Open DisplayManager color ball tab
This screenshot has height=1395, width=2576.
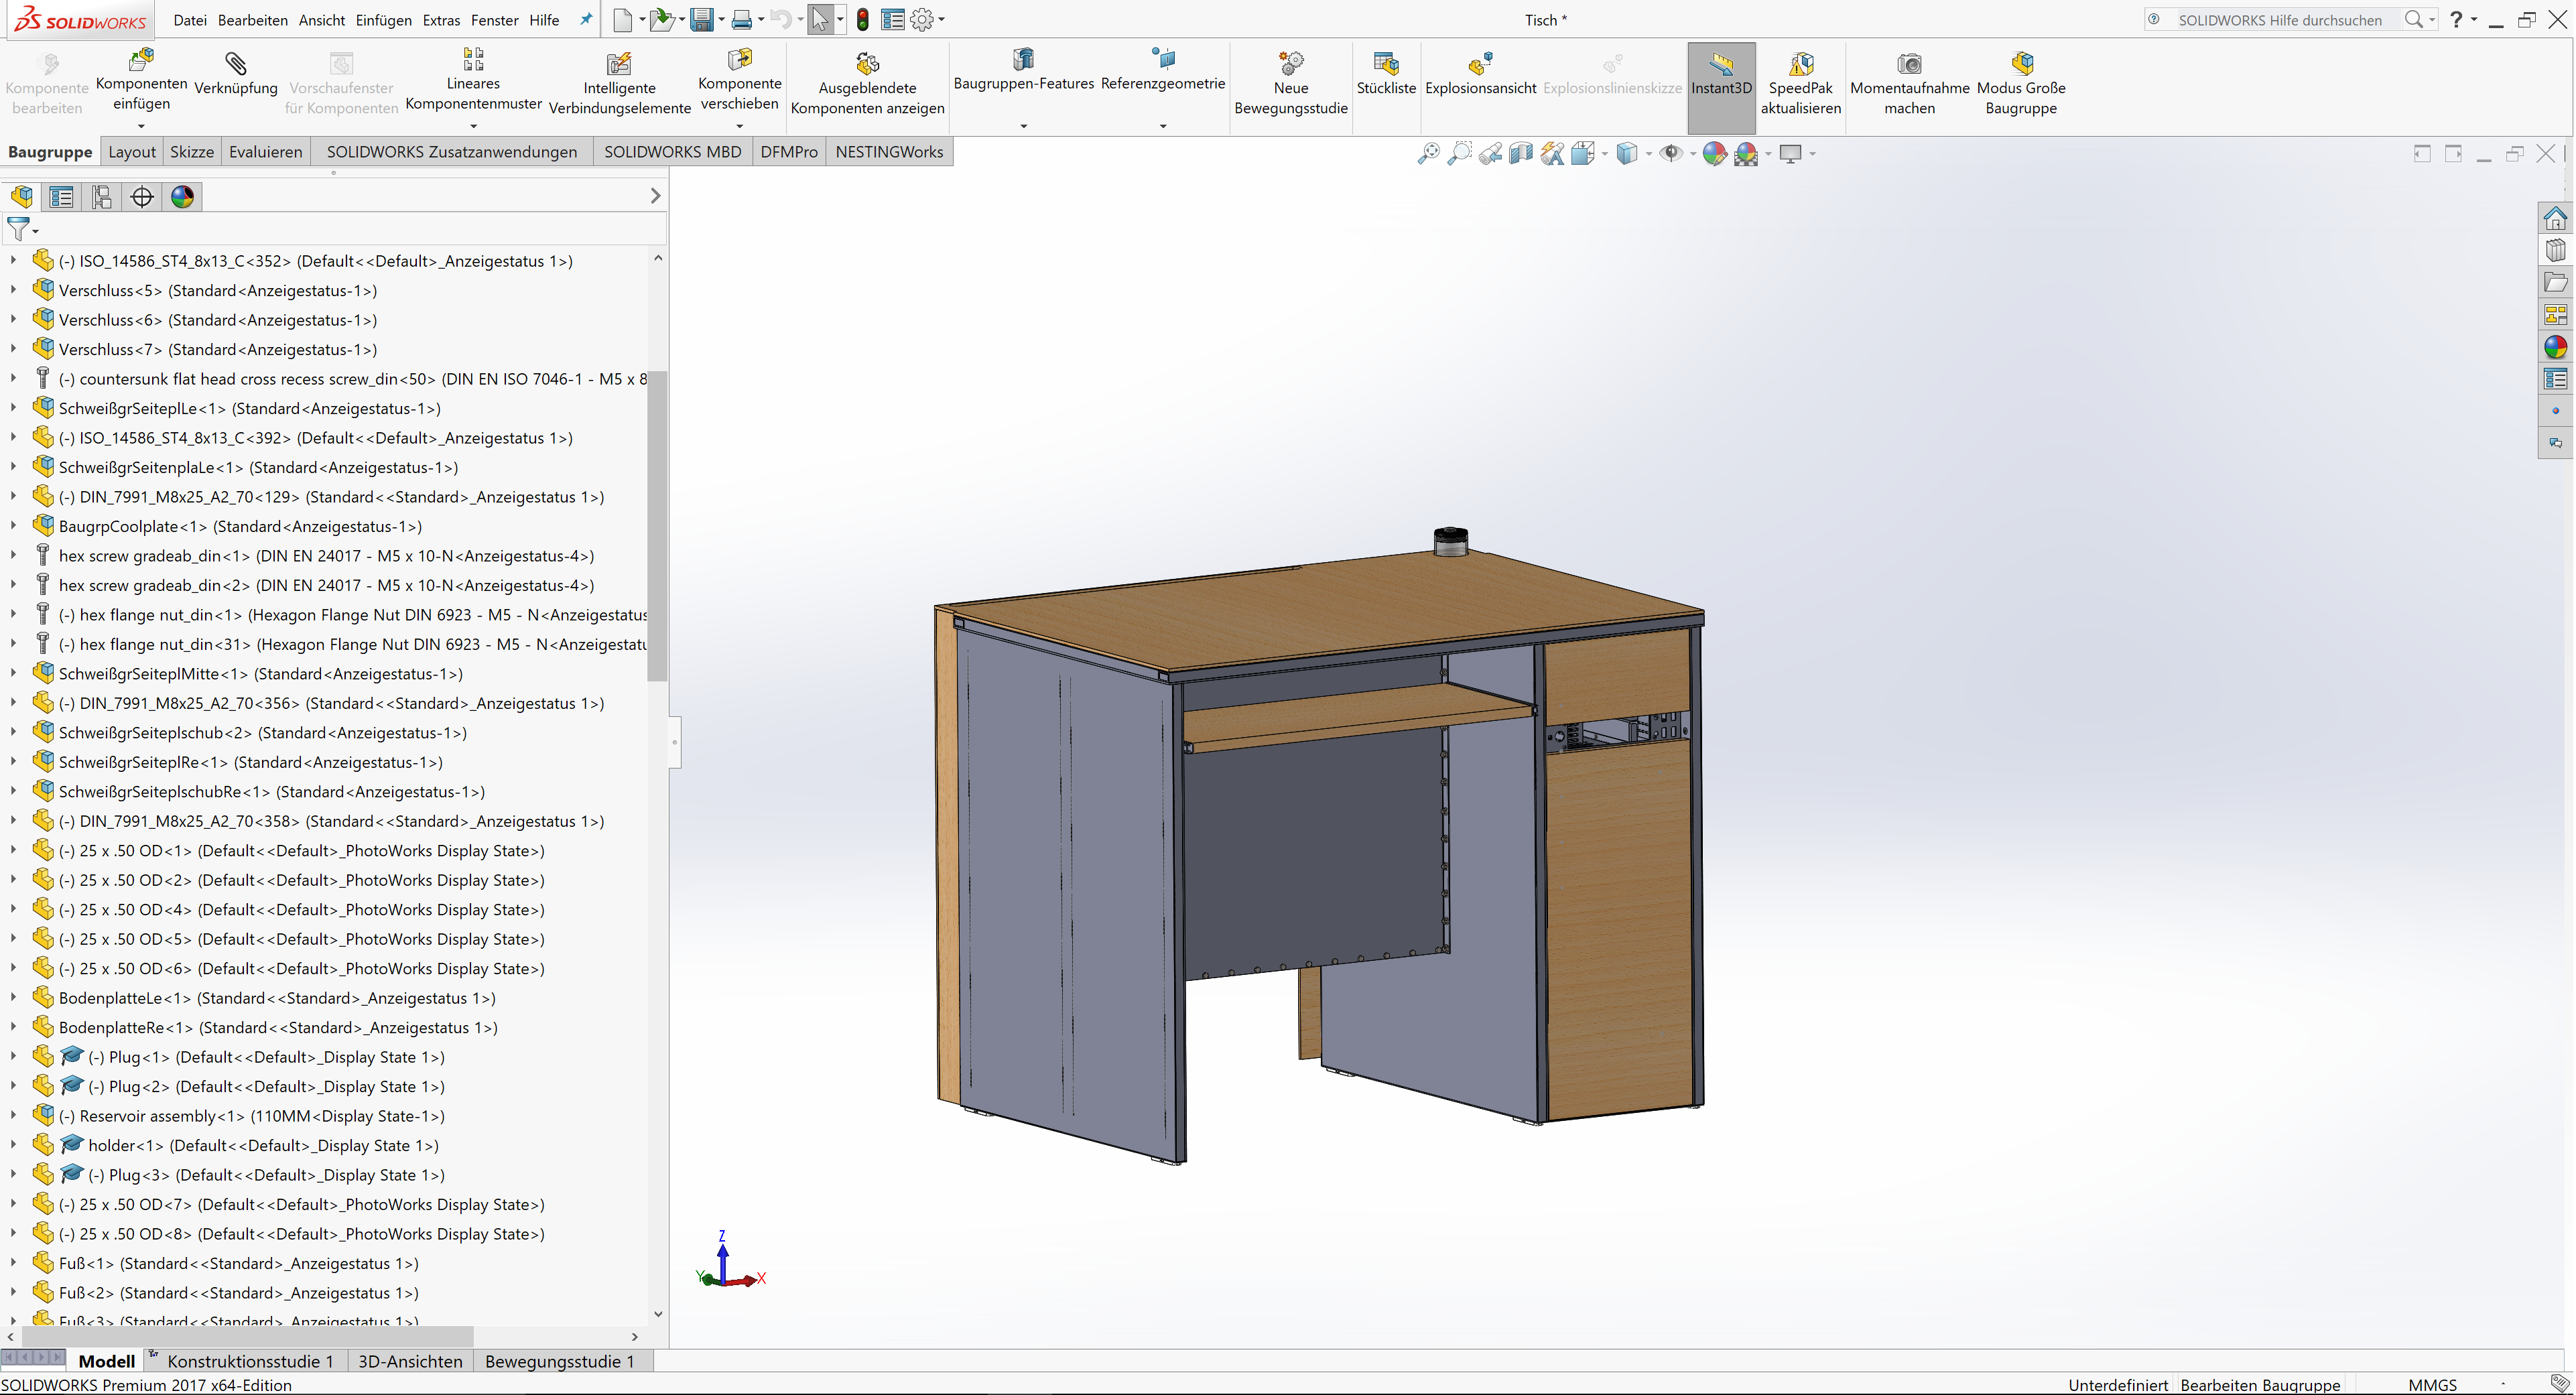tap(182, 197)
